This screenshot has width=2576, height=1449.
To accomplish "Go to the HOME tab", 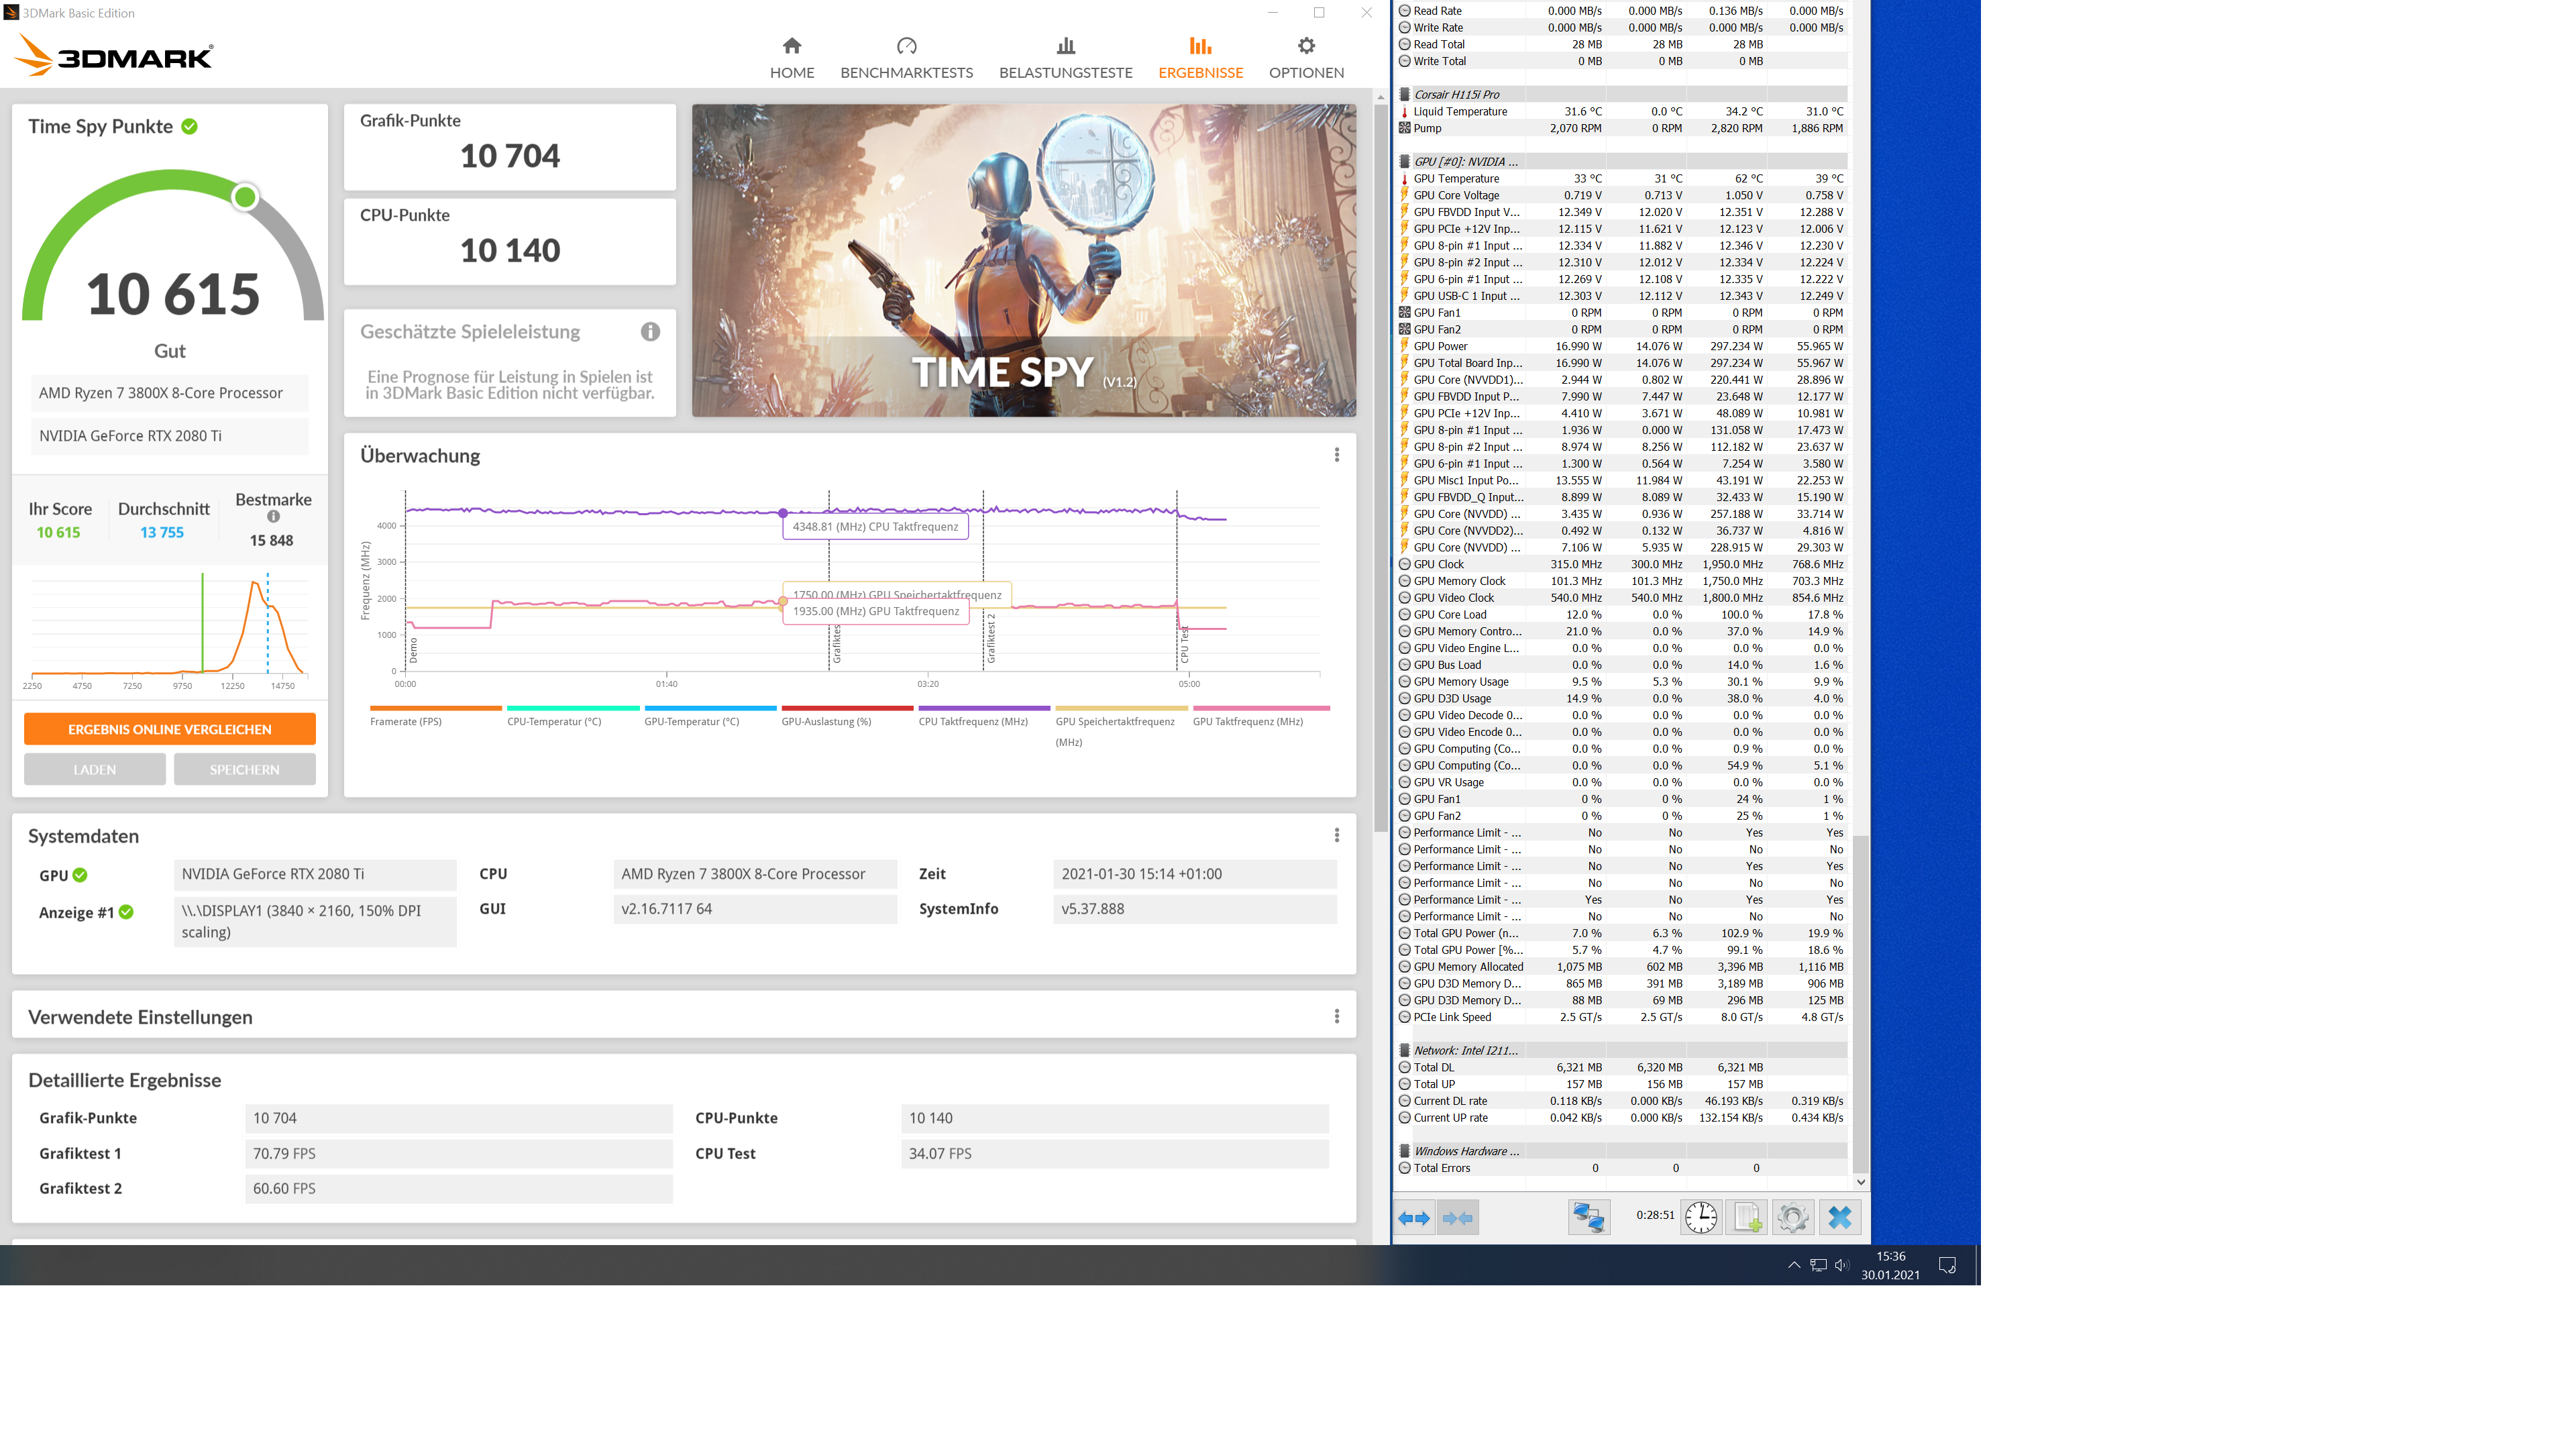I will point(792,58).
